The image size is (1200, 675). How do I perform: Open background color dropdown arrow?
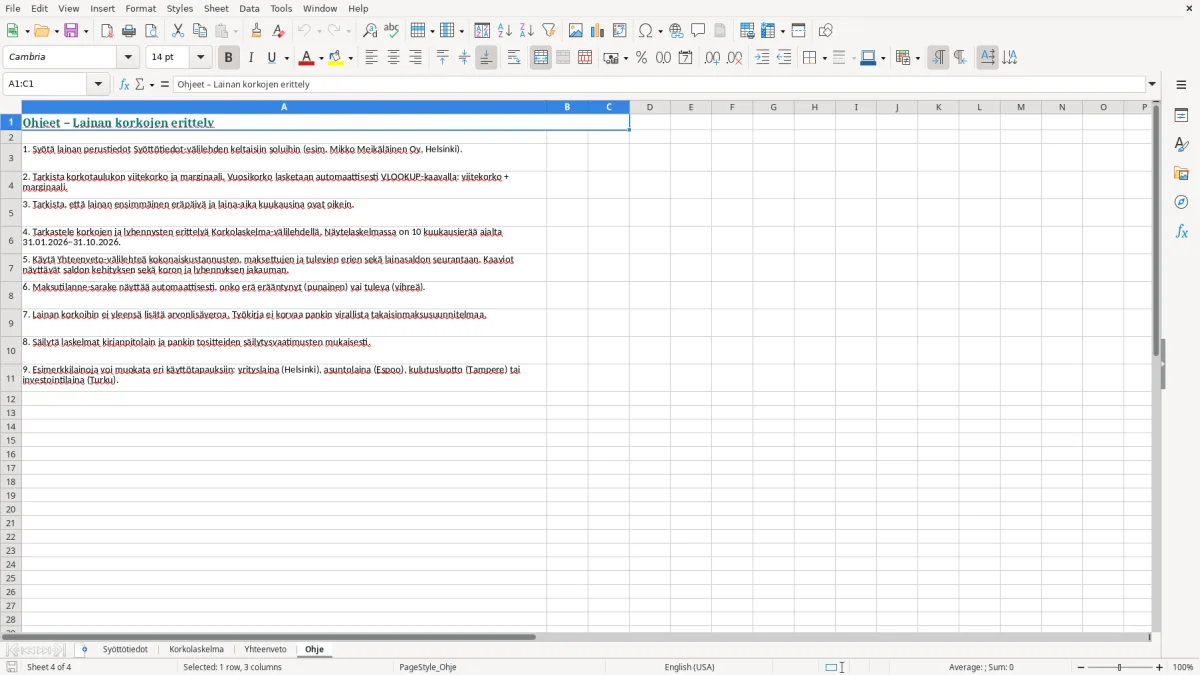pos(350,58)
